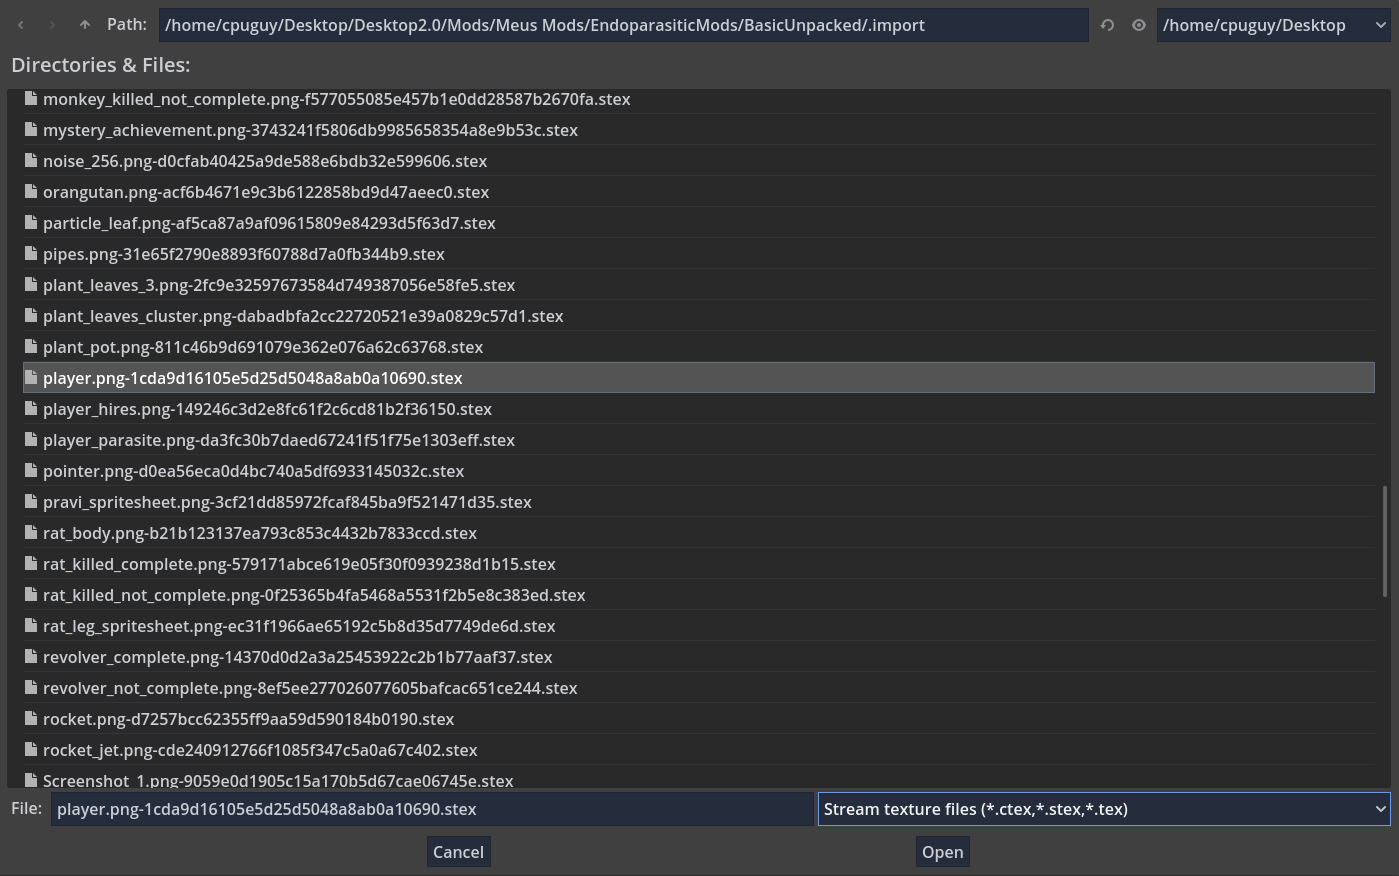This screenshot has height=876, width=1399.
Task: Click the file icon next to orangutan.png
Action: point(31,192)
